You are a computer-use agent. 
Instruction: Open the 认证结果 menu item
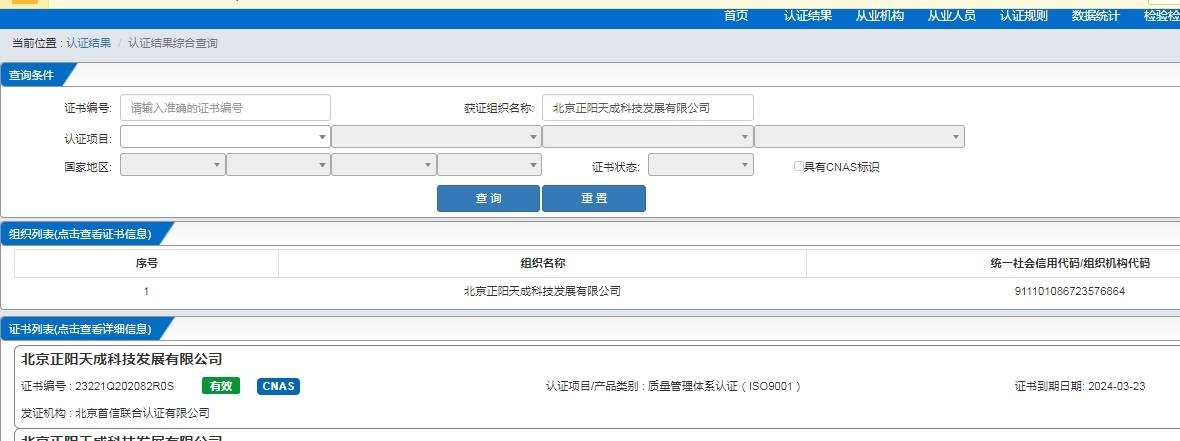[x=807, y=16]
